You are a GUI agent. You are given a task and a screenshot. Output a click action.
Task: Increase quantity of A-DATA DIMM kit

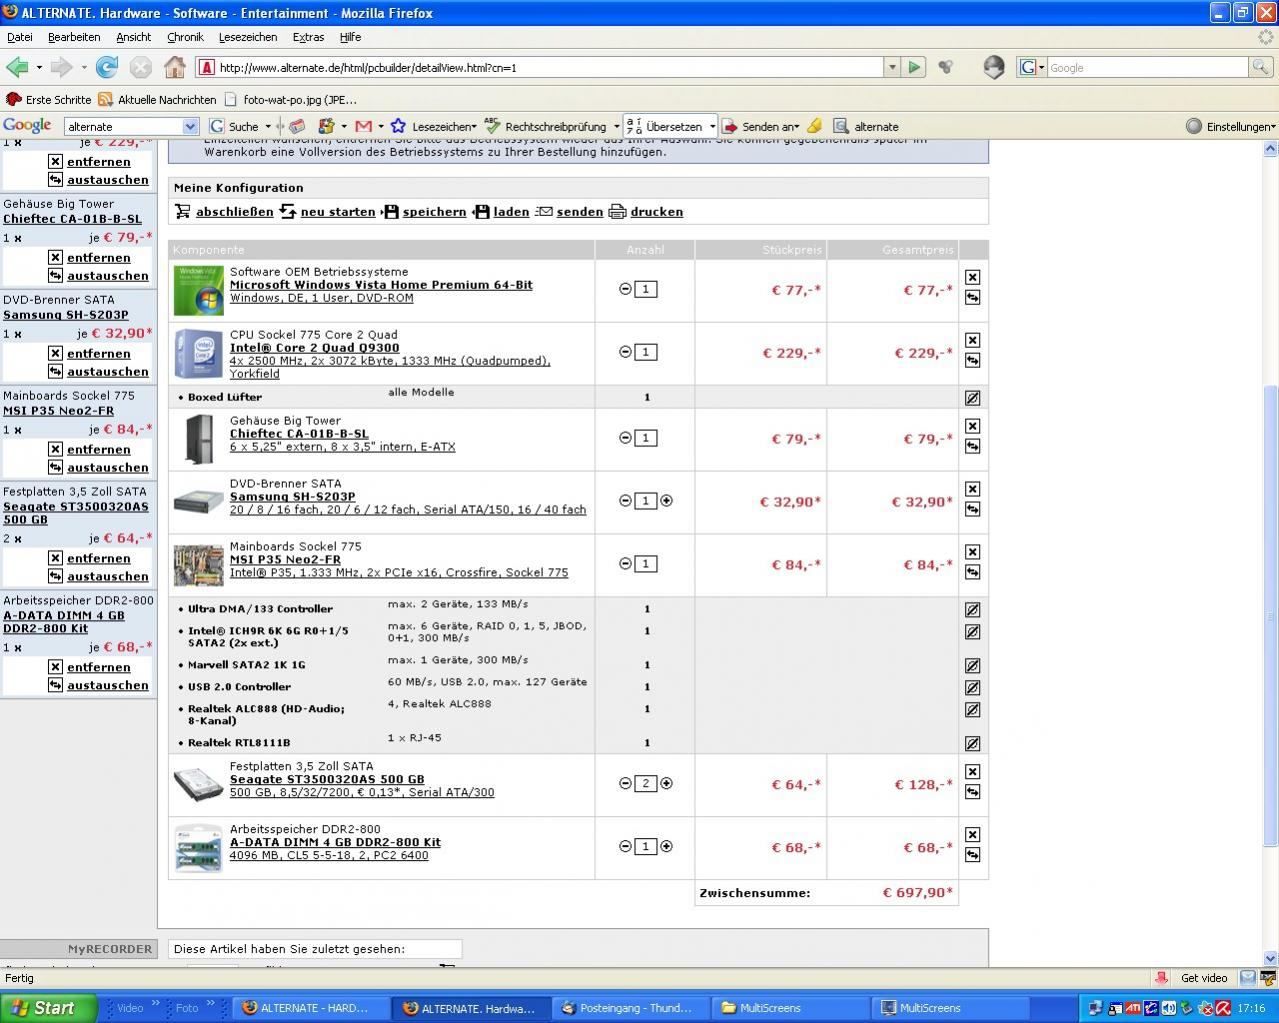click(x=667, y=847)
